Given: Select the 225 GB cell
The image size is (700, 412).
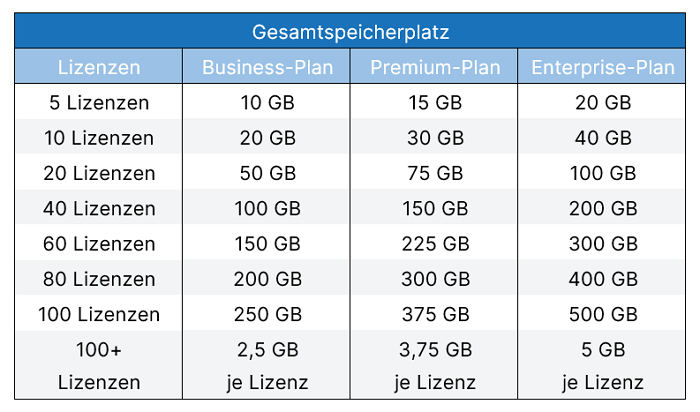Looking at the screenshot, I should (x=435, y=244).
